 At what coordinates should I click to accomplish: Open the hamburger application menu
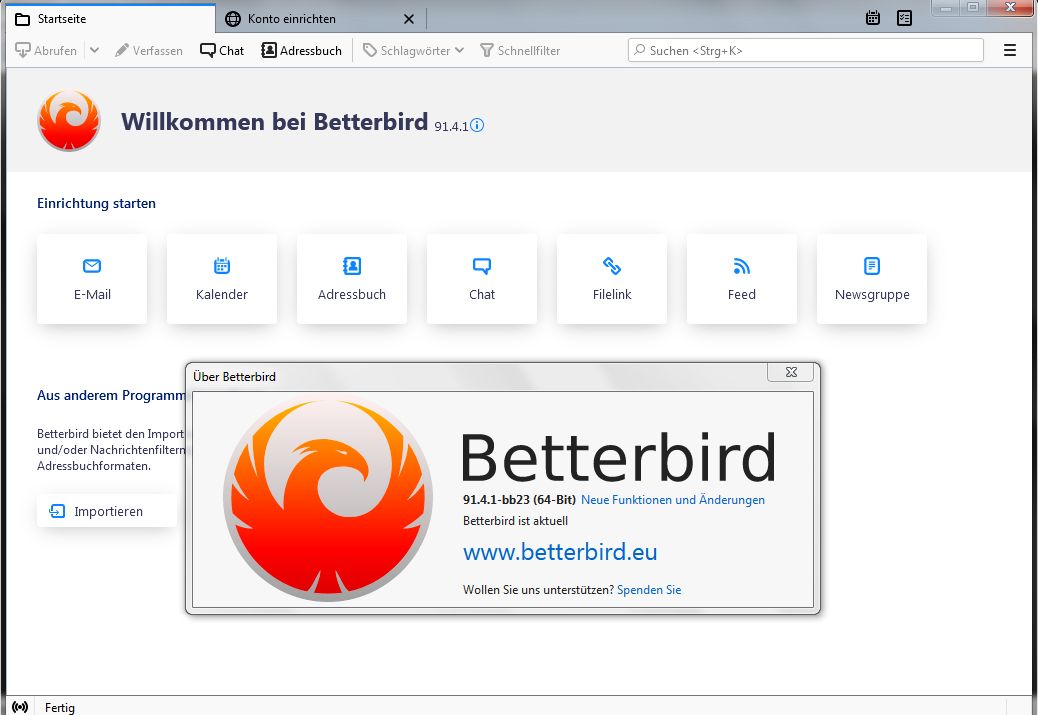1010,50
